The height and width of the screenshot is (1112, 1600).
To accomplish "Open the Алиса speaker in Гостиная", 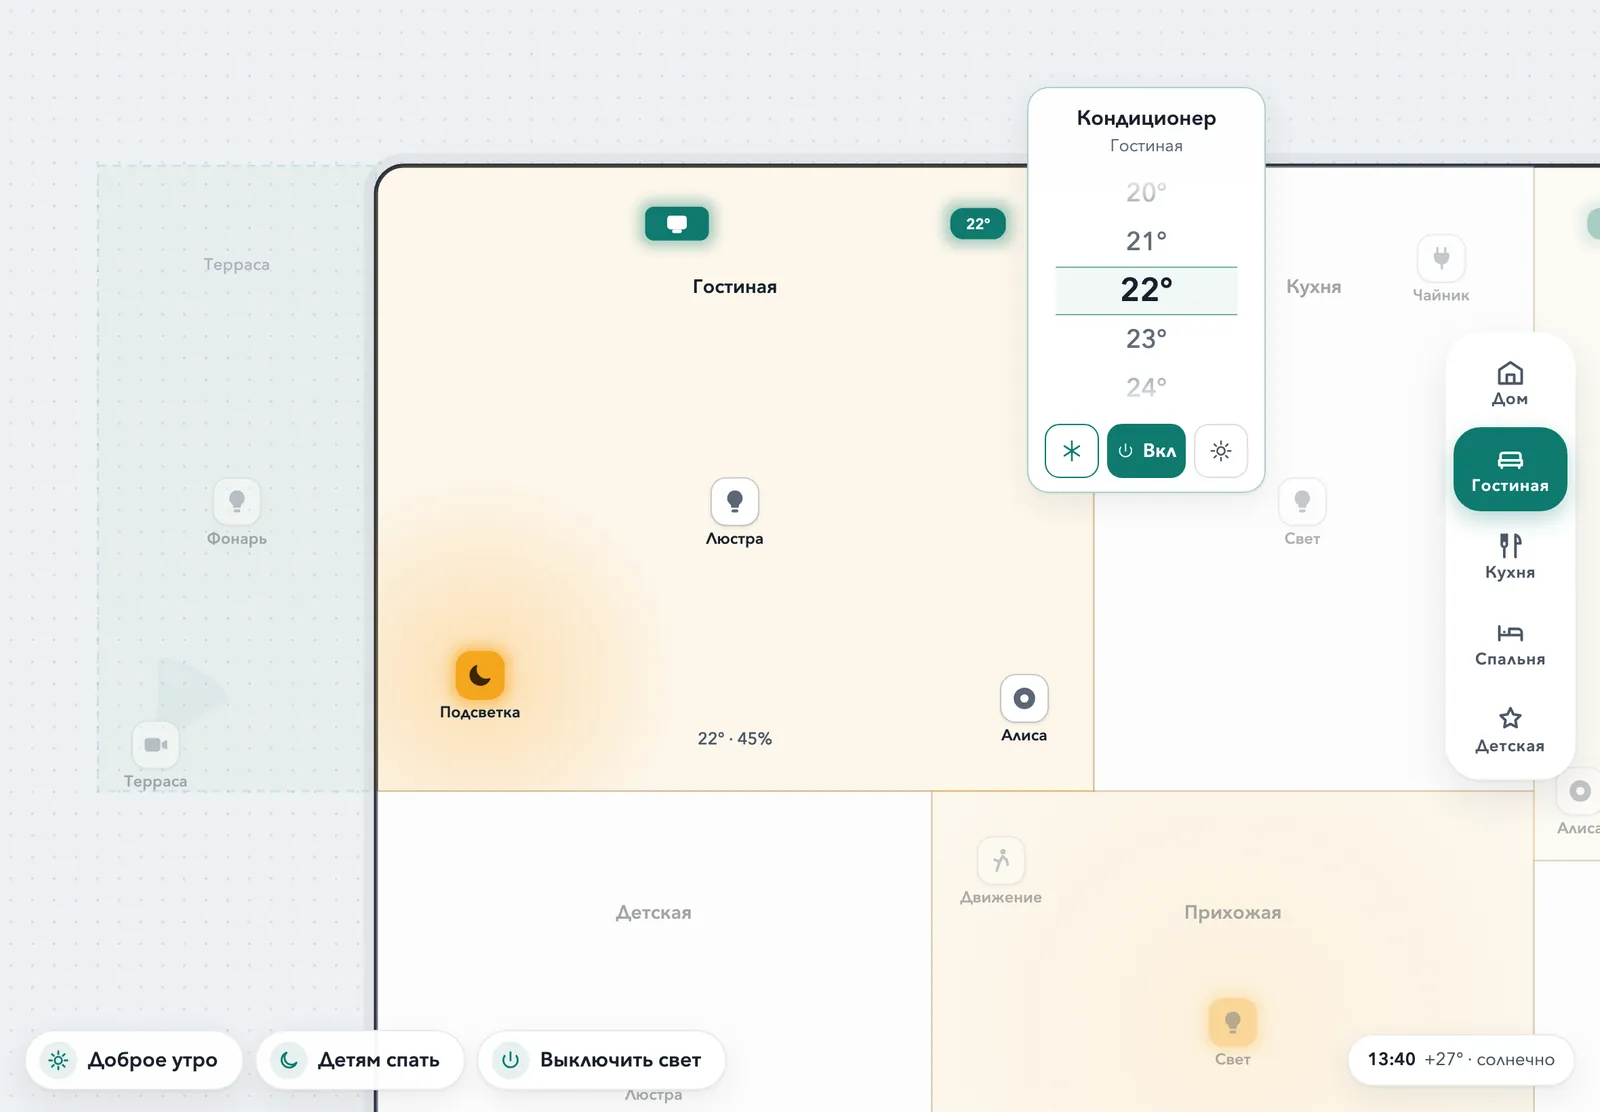I will coord(1024,698).
